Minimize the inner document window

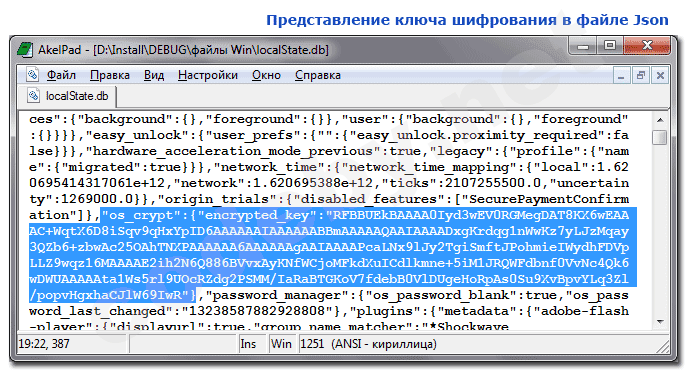[621, 75]
